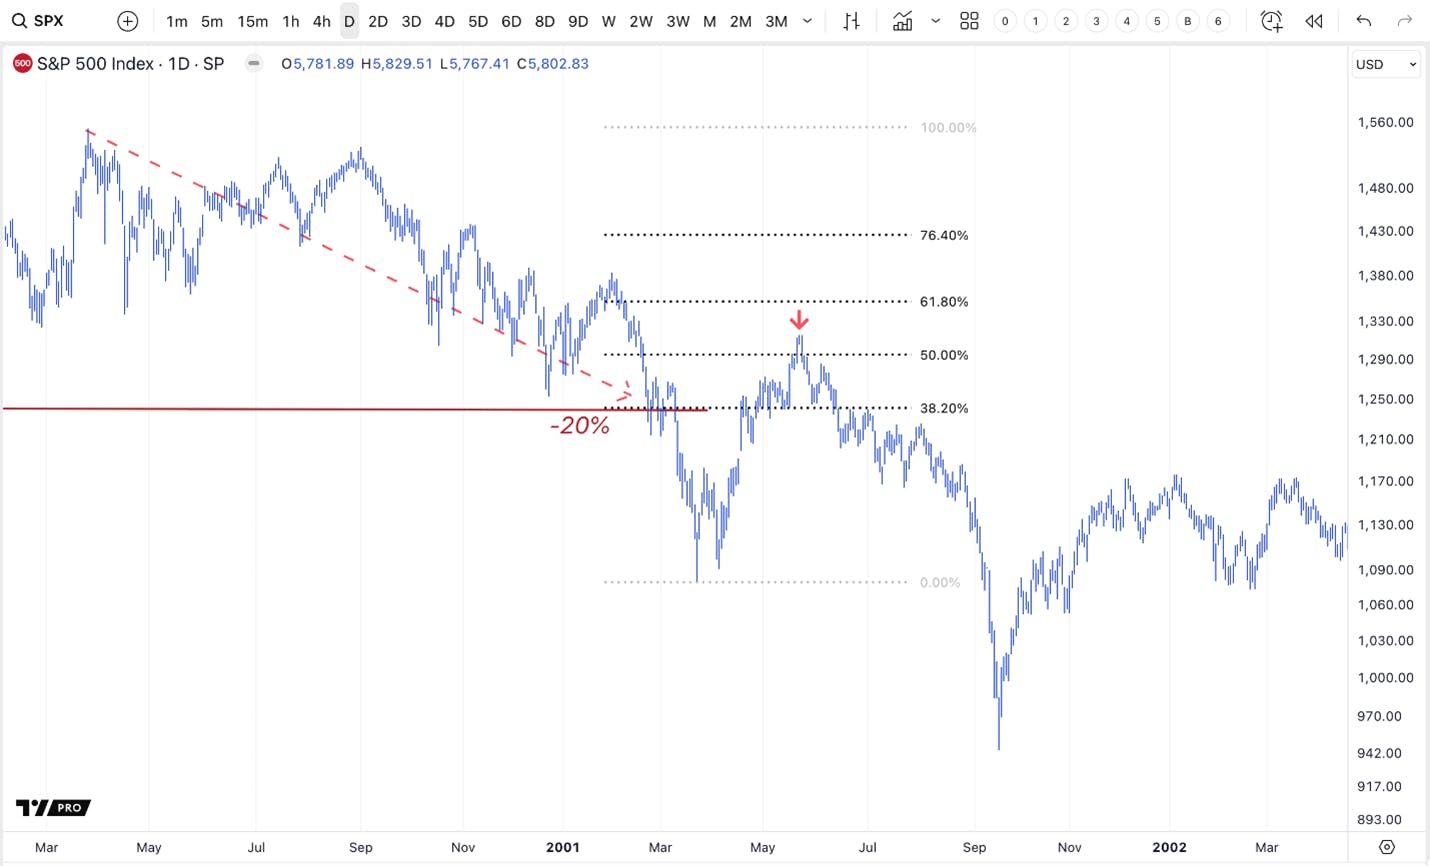Select the 2M timeframe
Viewport: 1430px width, 866px height.
[741, 21]
